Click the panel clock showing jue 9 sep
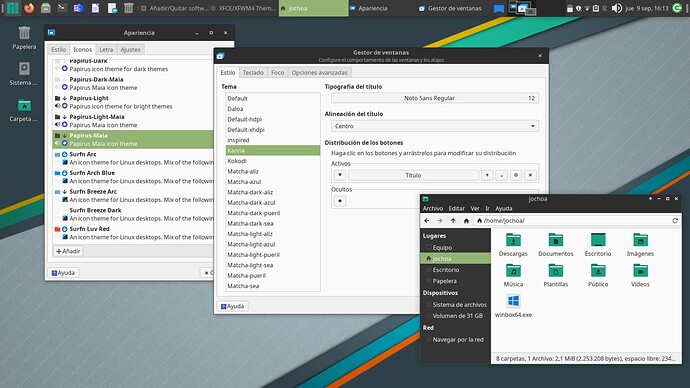Viewport: 690px width, 388px height. point(646,8)
